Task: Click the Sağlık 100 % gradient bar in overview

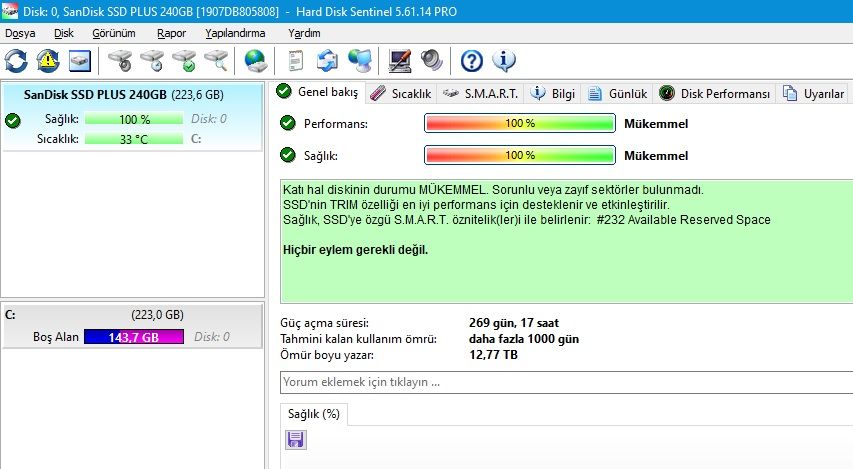Action: [x=520, y=155]
